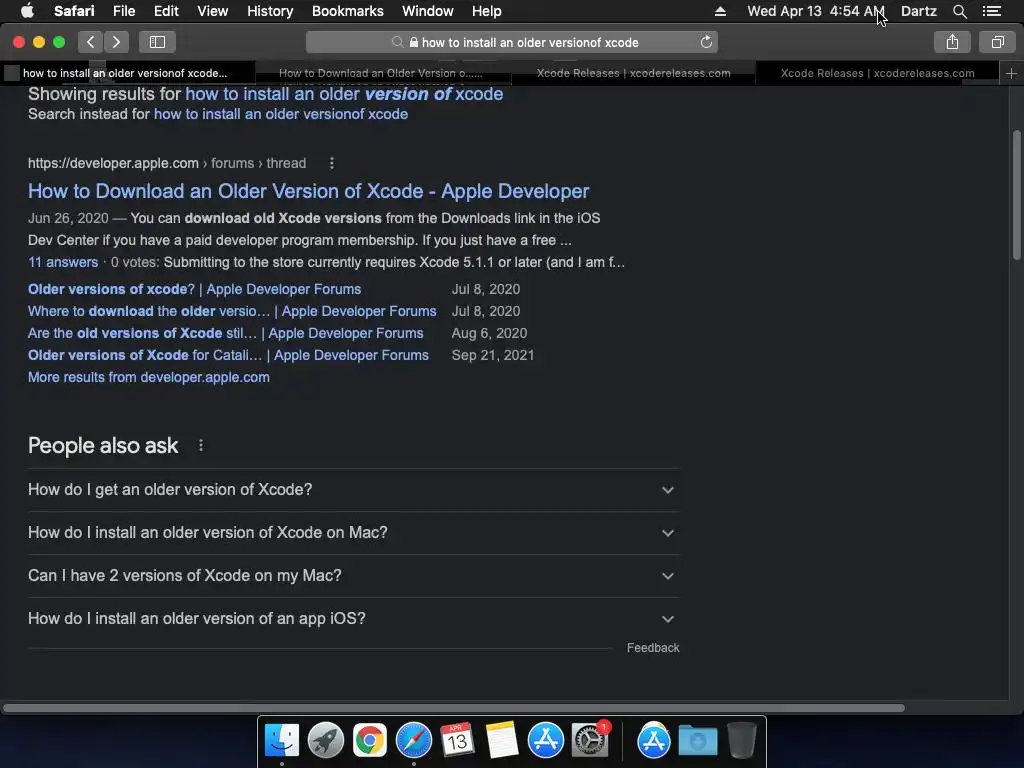Open the View menu
The image size is (1024, 768).
coord(212,11)
